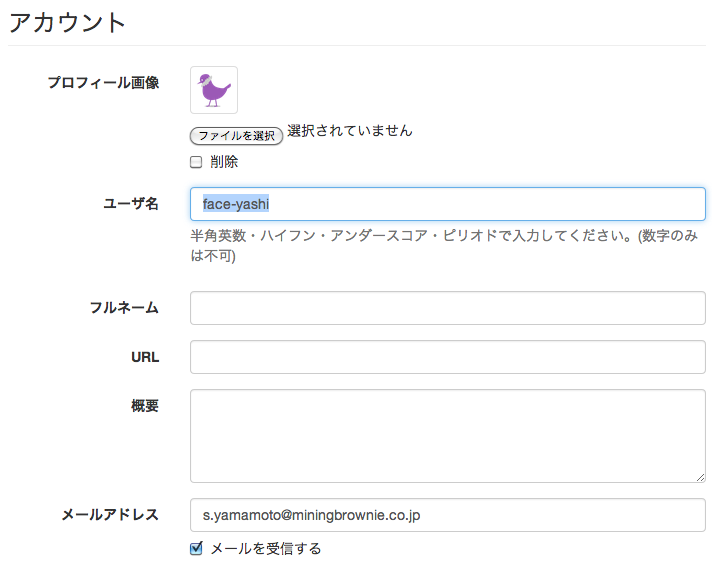Image resolution: width=712 pixels, height=578 pixels.
Task: Focus the empty フルネーム text field
Action: 447,308
